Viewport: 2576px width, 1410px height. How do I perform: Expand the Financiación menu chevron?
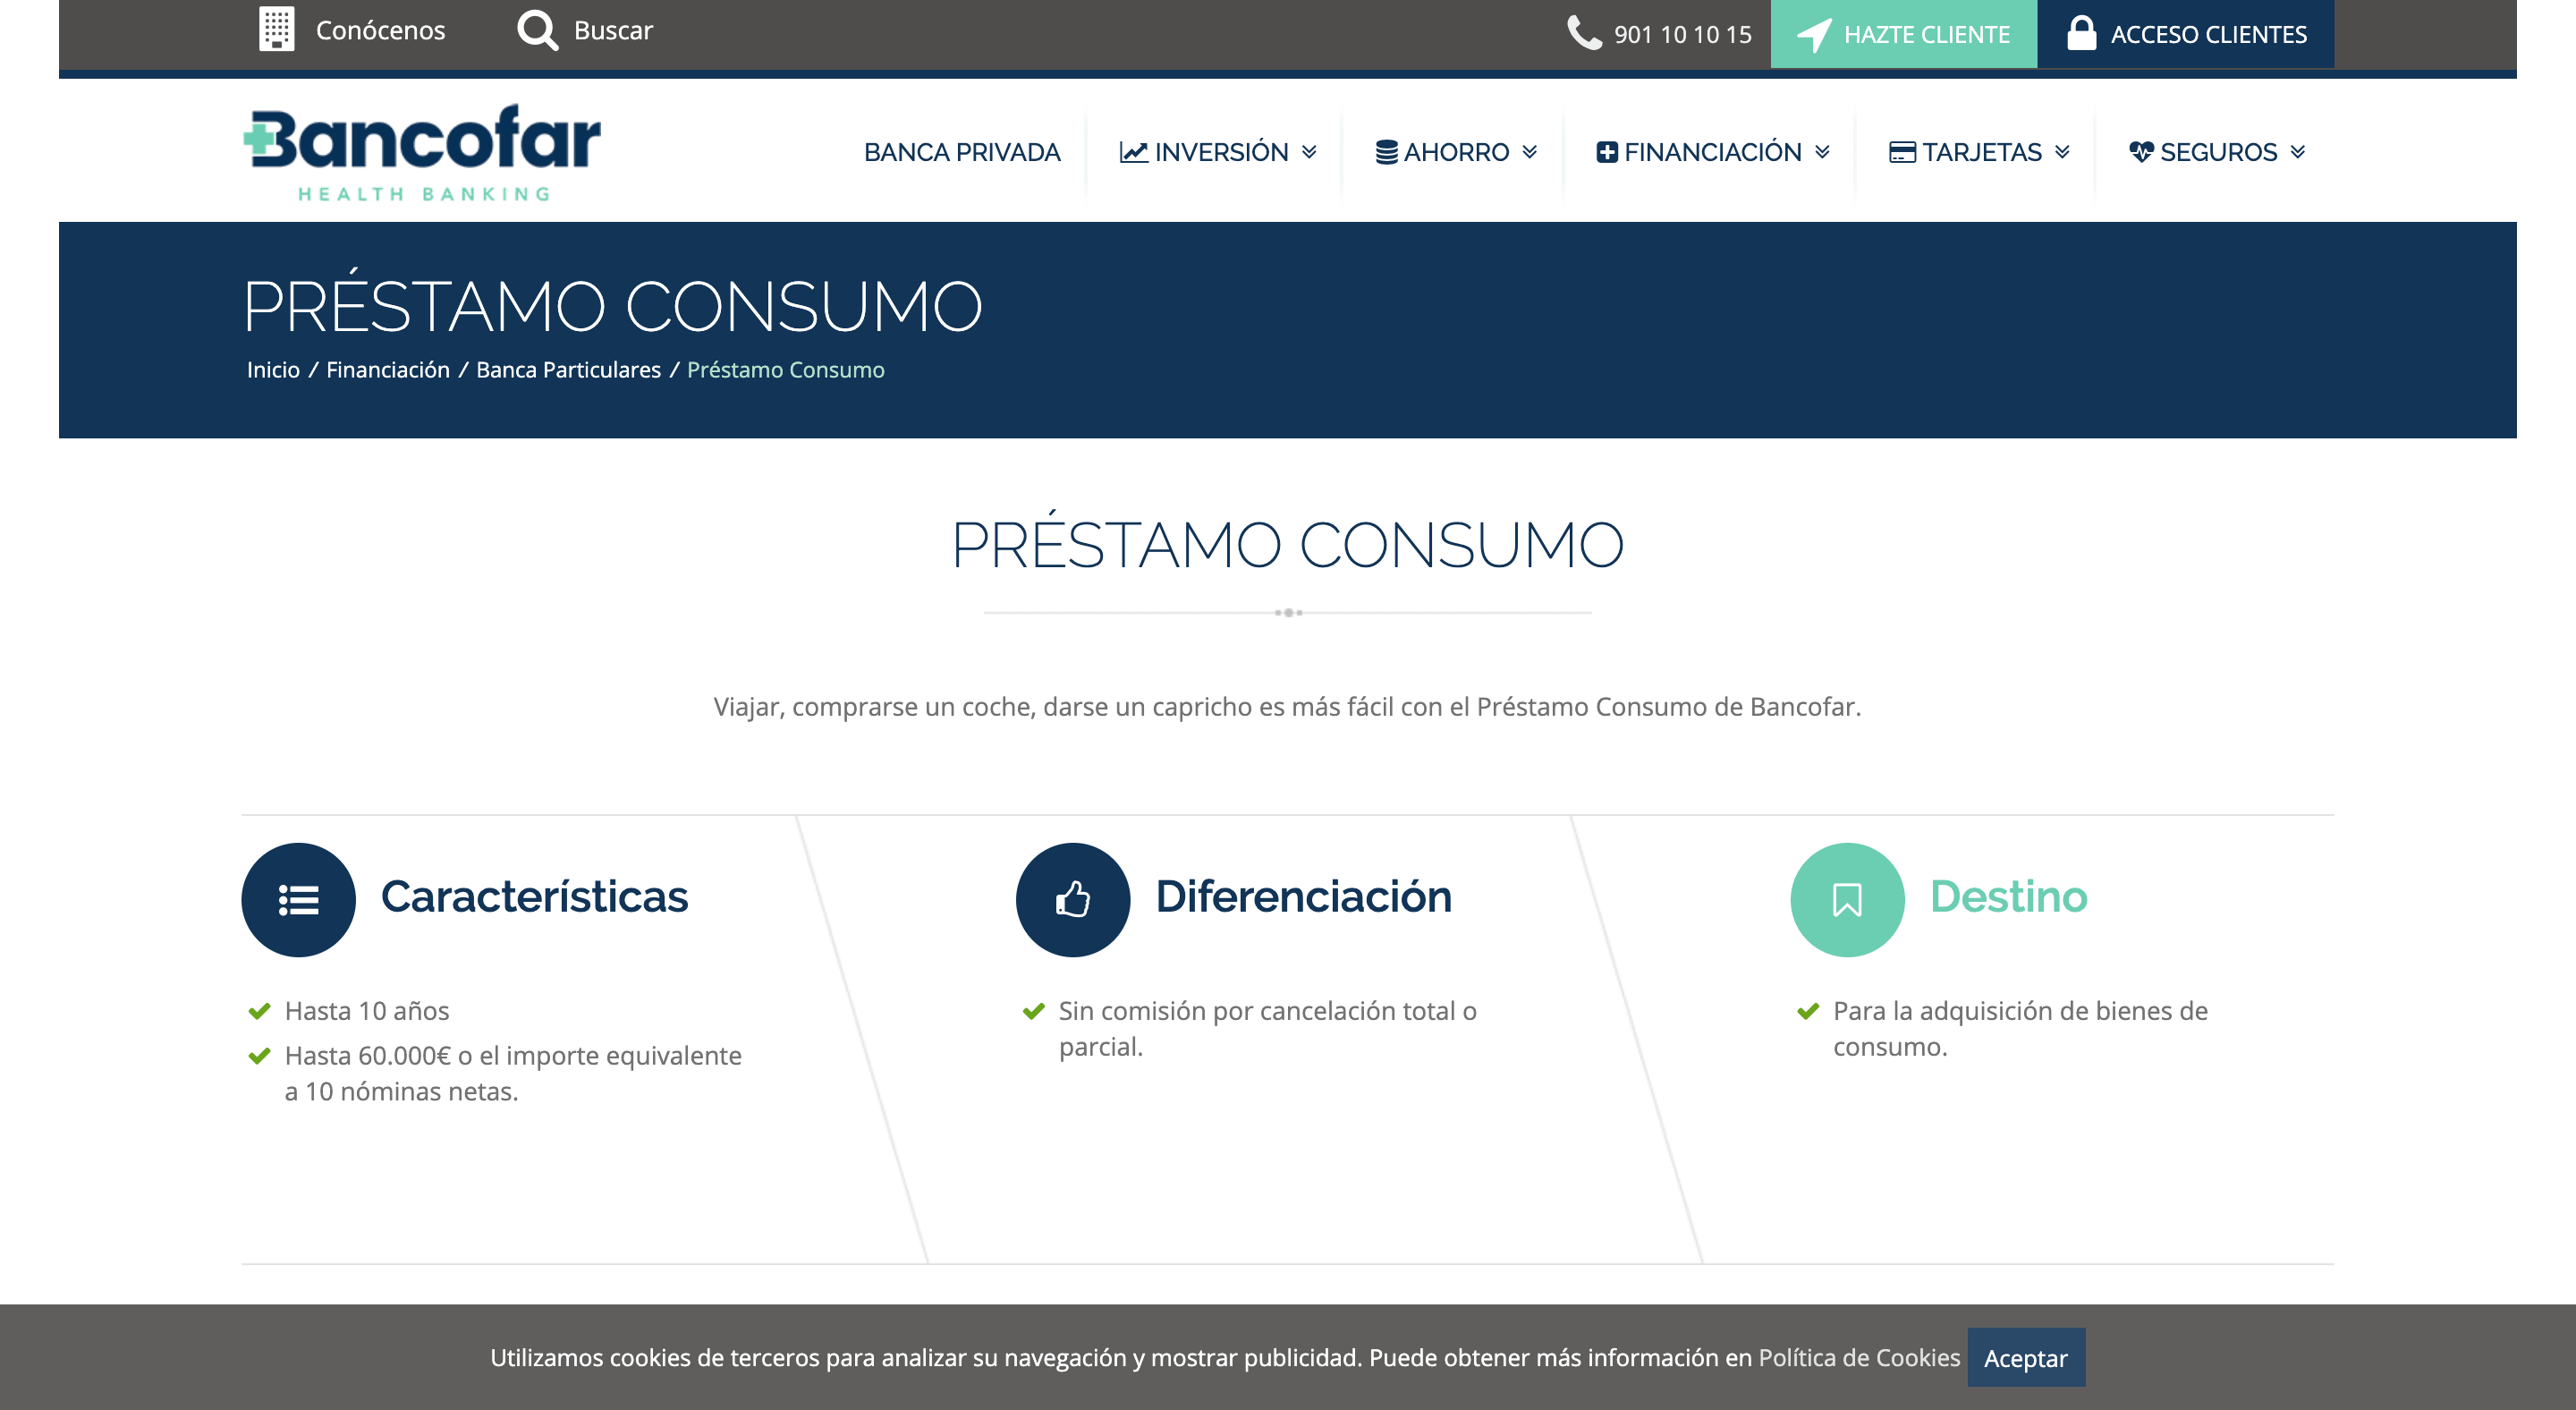[x=1822, y=152]
